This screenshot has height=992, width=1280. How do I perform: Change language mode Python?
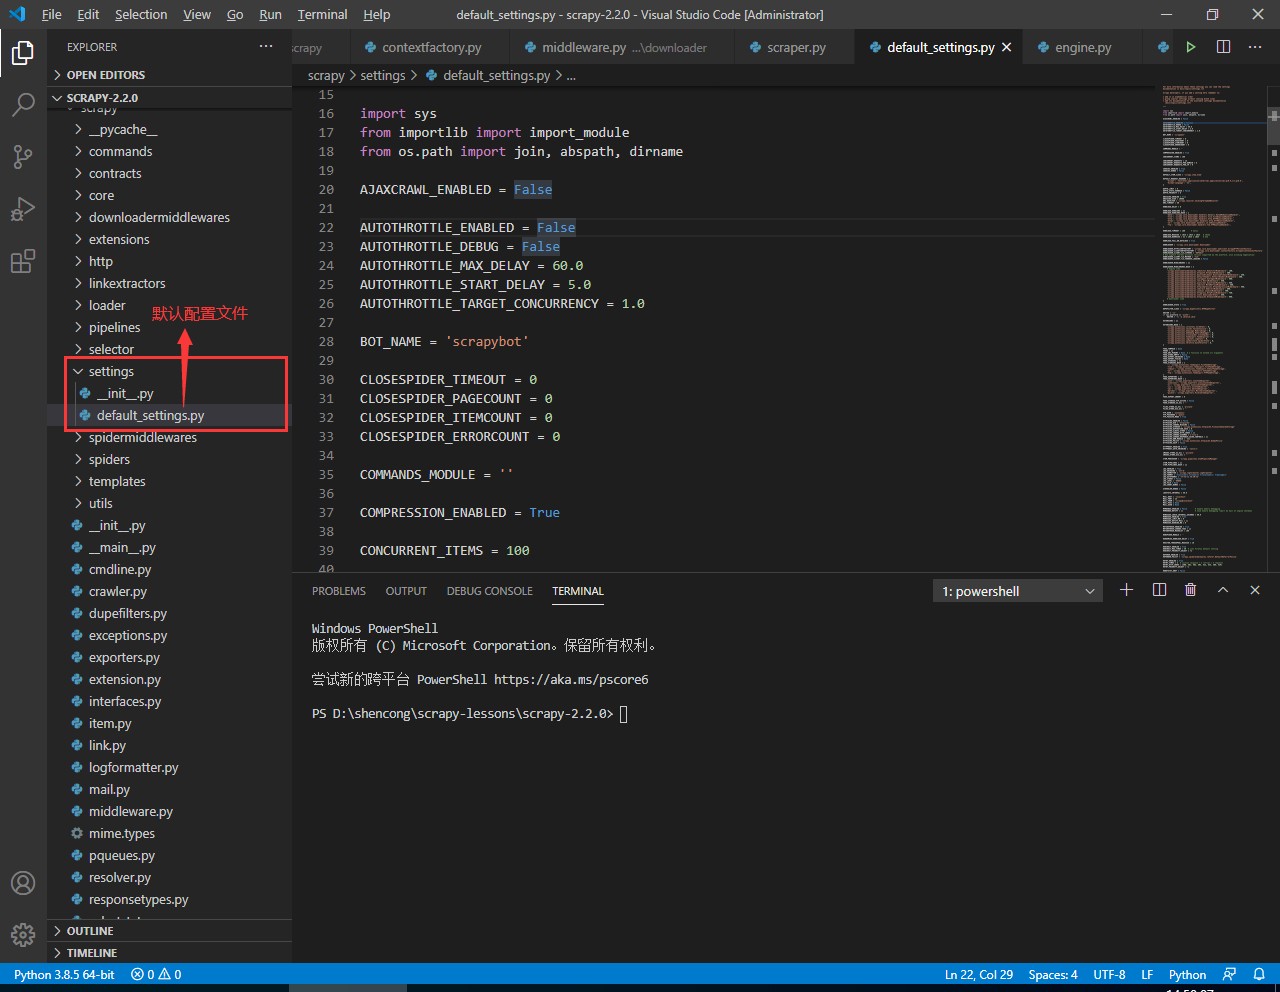coord(1187,974)
